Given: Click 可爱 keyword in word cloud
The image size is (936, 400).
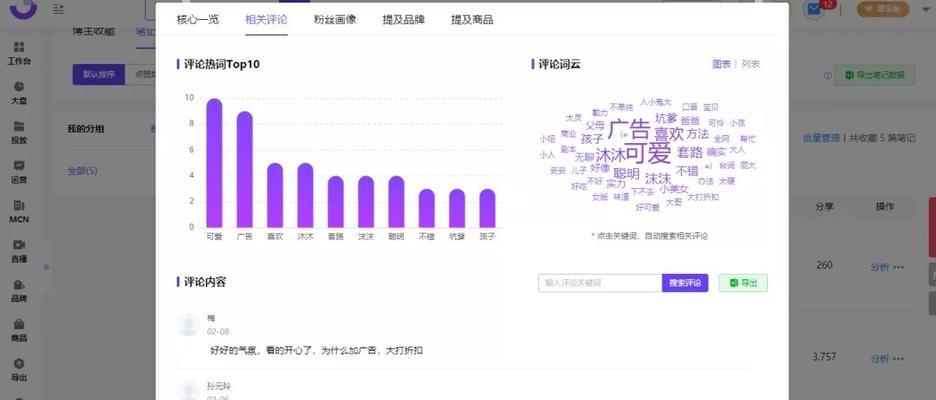Looking at the screenshot, I should click(x=648, y=153).
